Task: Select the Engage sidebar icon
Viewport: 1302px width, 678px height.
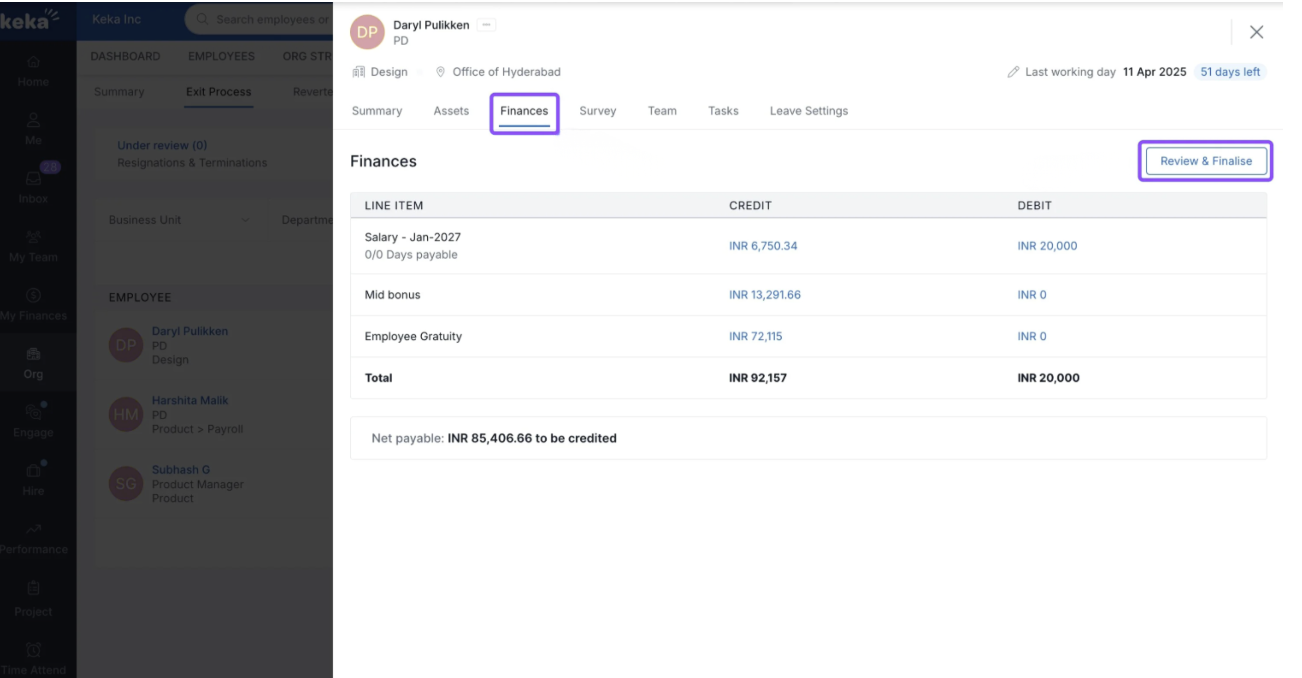Action: (x=33, y=412)
